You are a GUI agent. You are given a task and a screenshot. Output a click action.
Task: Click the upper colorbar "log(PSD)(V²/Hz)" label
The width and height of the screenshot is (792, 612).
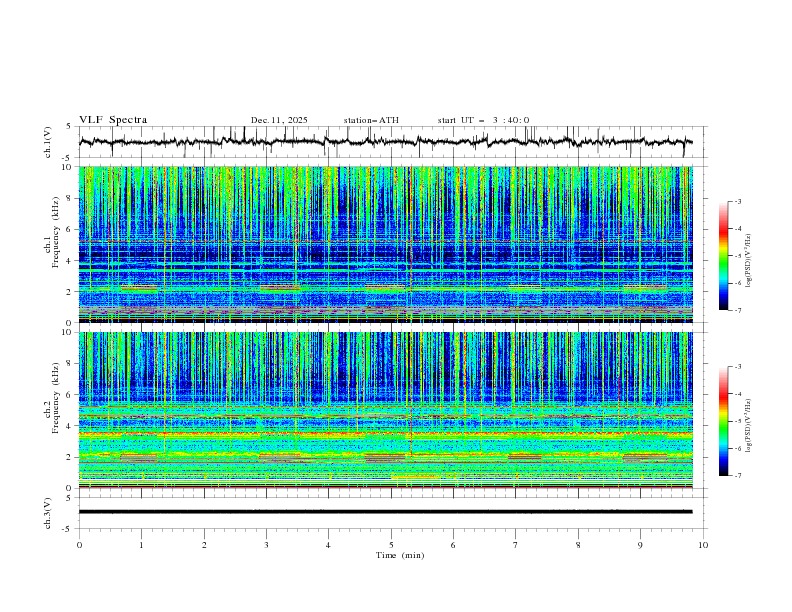click(750, 261)
